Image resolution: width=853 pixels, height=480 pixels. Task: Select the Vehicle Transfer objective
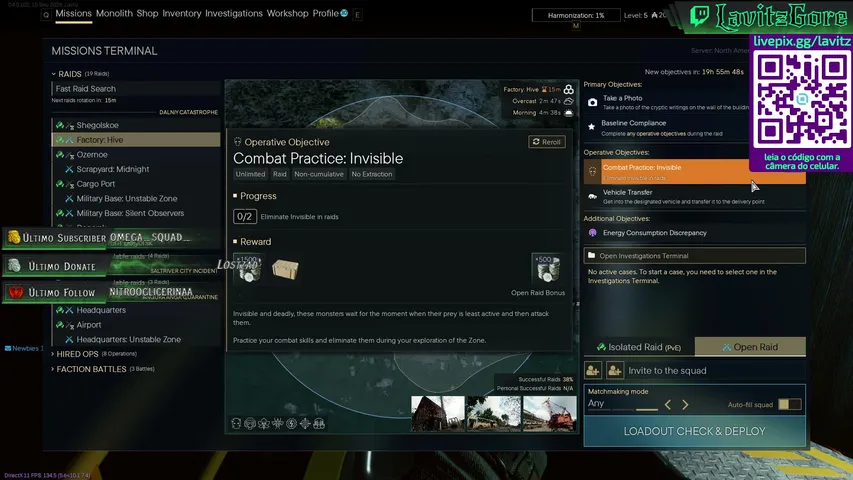tap(695, 196)
